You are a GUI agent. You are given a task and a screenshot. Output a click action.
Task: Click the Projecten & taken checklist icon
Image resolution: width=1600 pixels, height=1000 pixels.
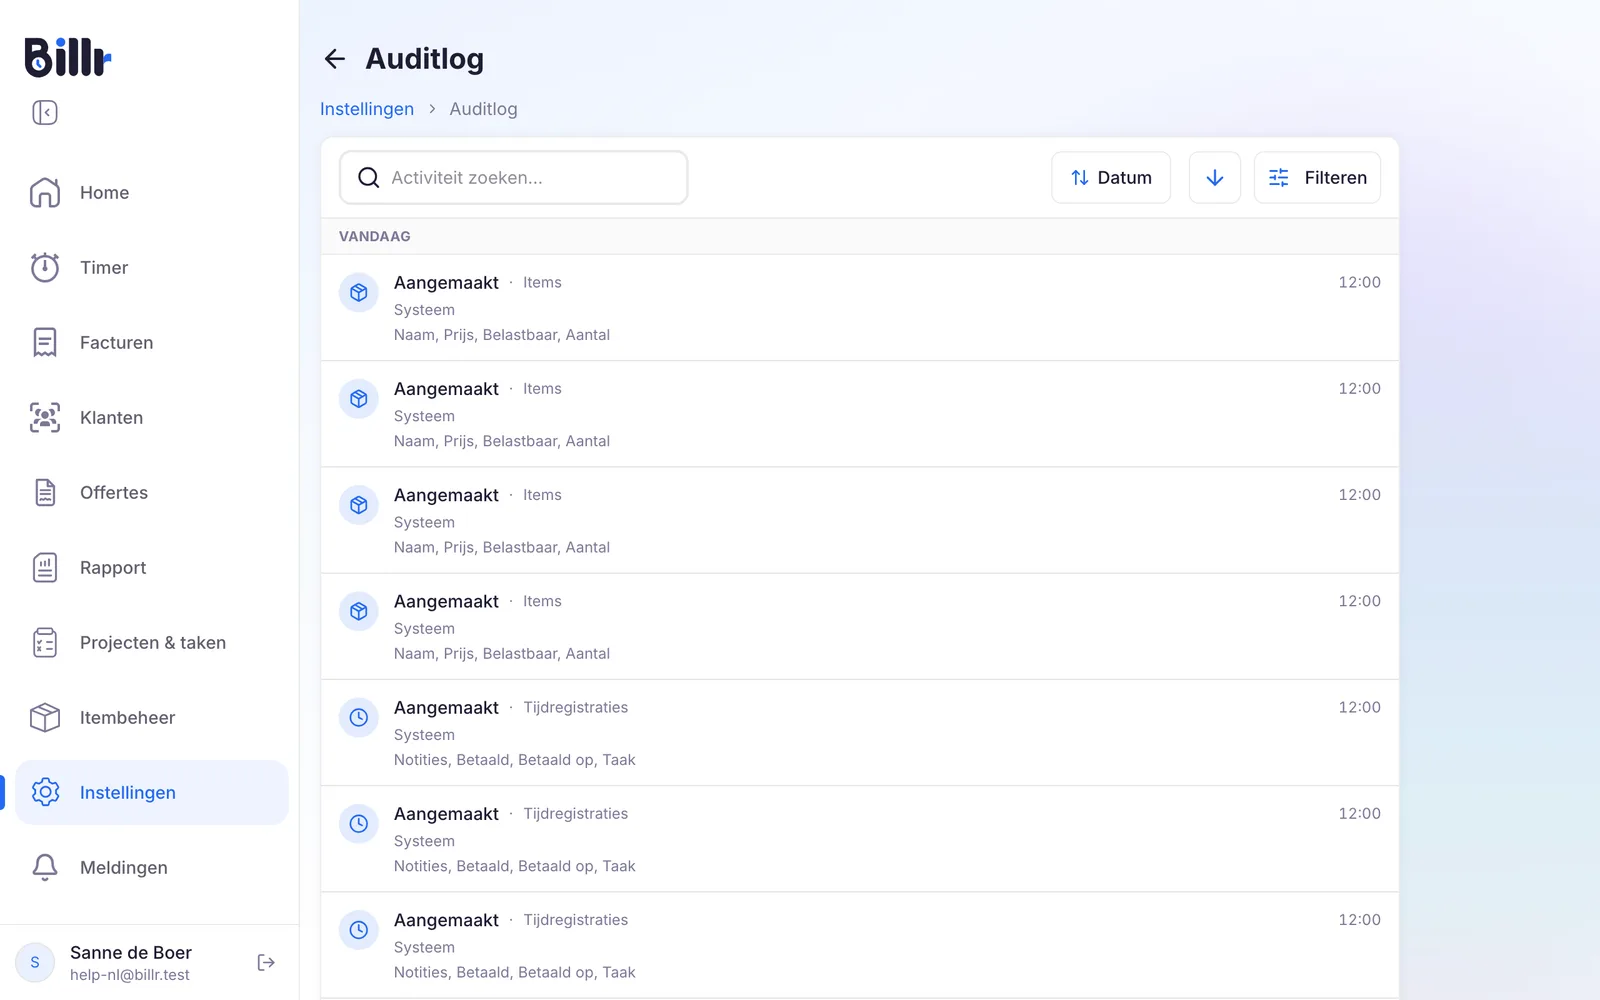tap(45, 643)
